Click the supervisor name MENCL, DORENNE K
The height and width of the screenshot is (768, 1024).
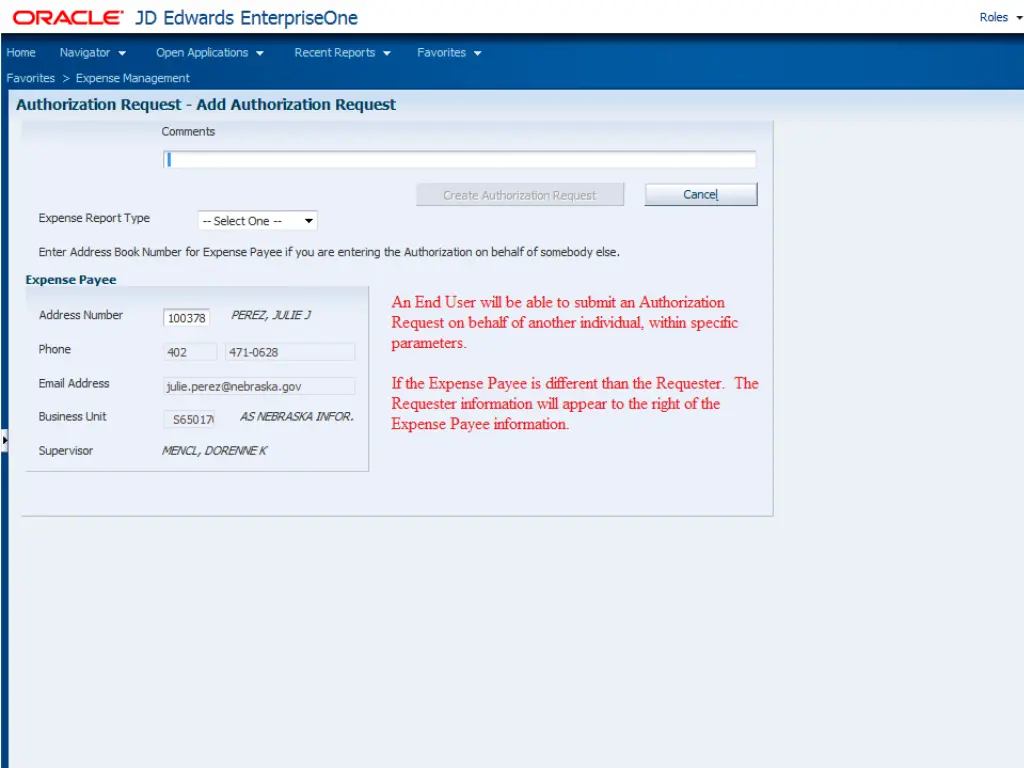point(214,451)
